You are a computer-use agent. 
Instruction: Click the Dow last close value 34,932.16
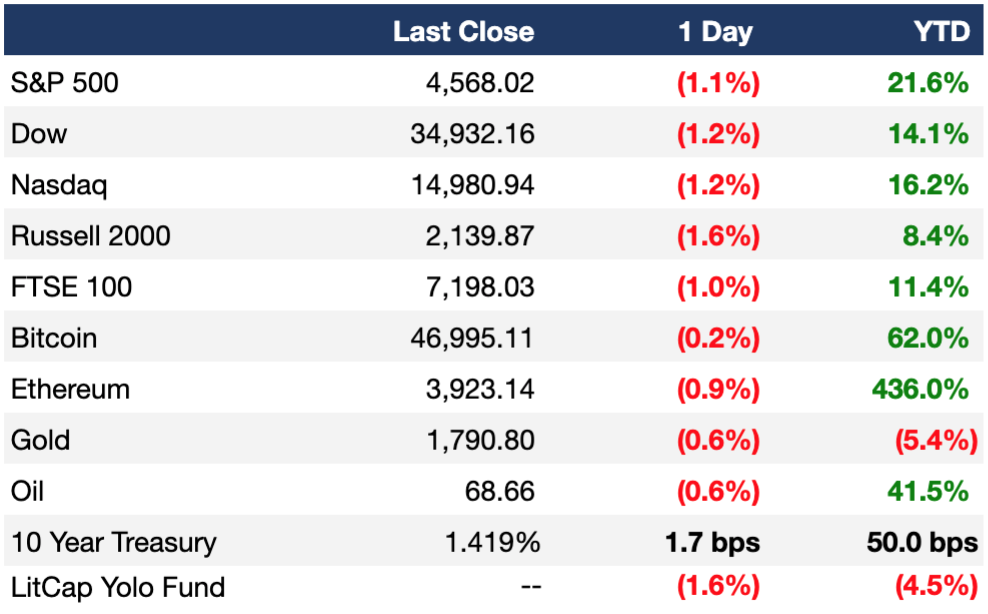472,134
